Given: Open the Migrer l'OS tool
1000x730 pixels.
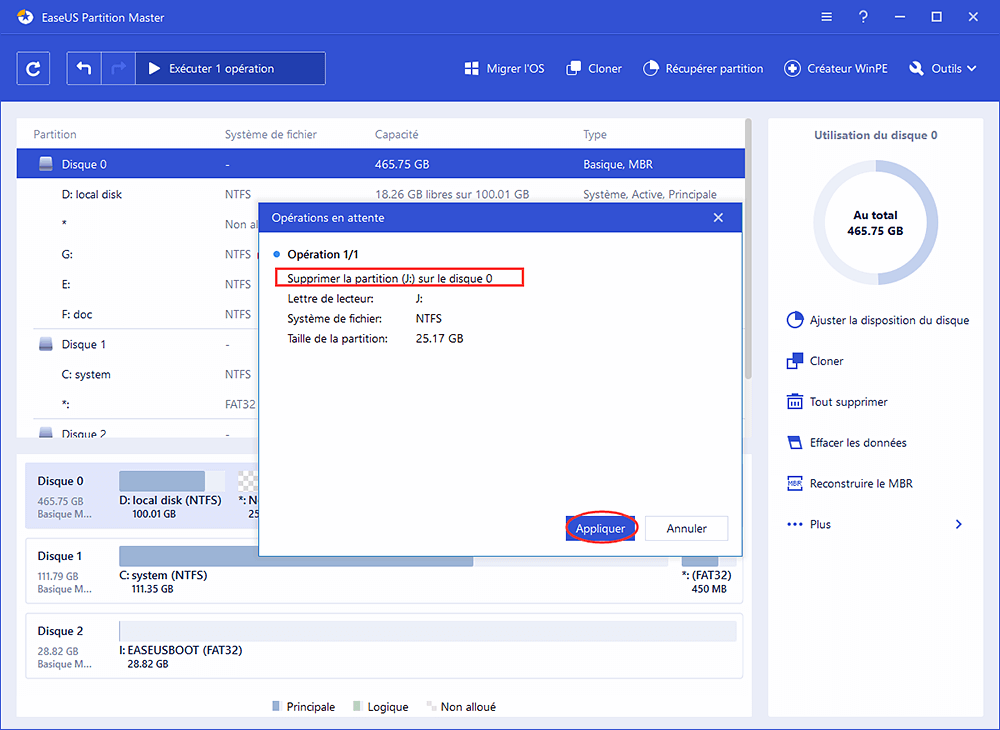Looking at the screenshot, I should coord(504,69).
